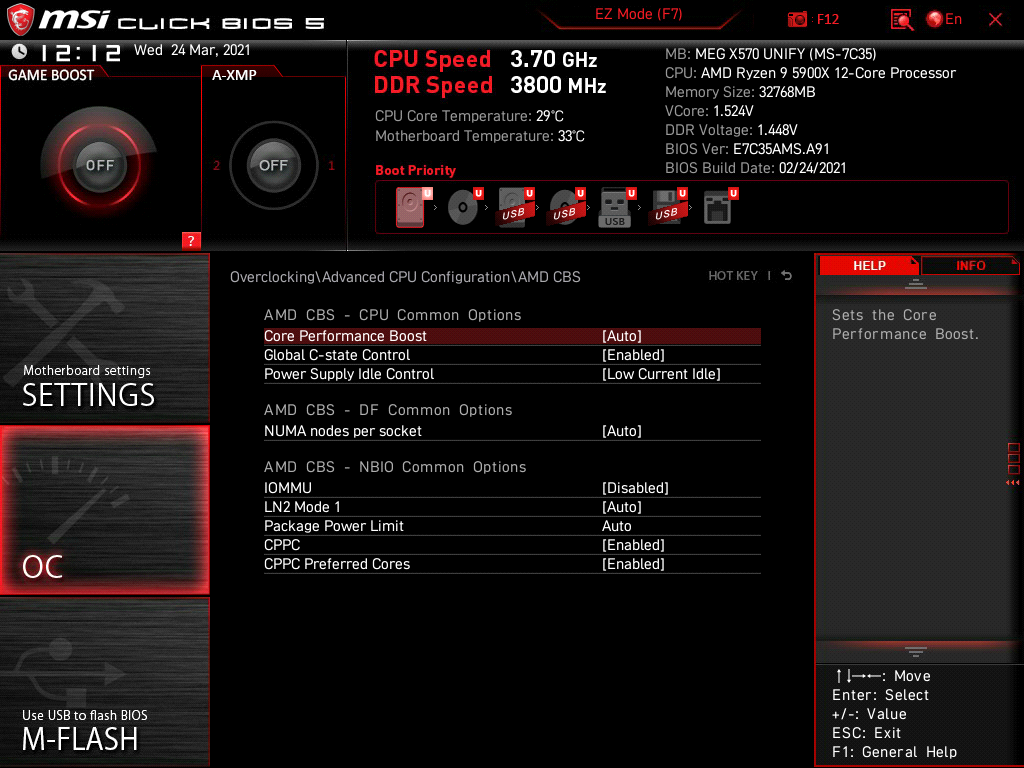This screenshot has height=768, width=1024.
Task: Select the optical disc boot device icon
Action: click(x=464, y=207)
